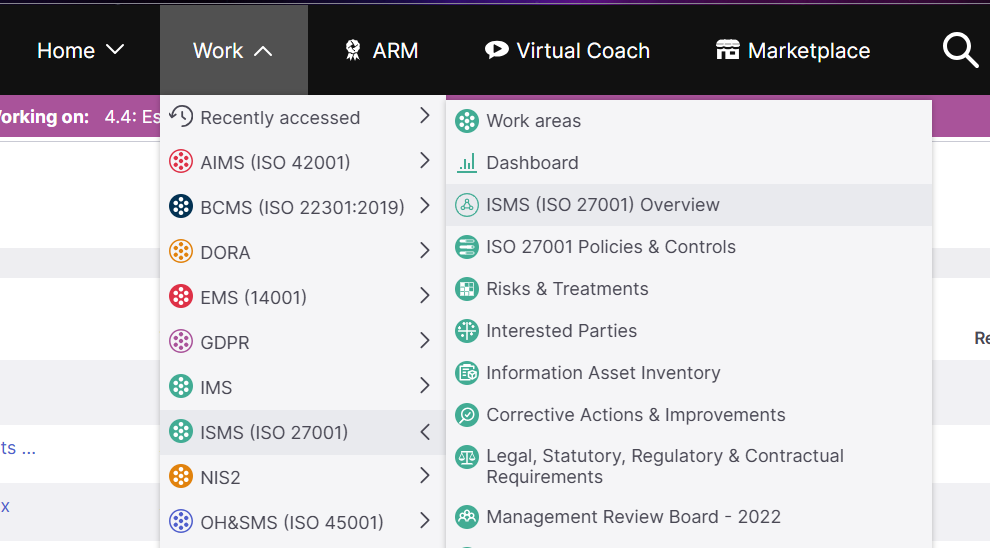The width and height of the screenshot is (990, 548).
Task: Click the Management Review Board people icon
Action: (x=467, y=516)
